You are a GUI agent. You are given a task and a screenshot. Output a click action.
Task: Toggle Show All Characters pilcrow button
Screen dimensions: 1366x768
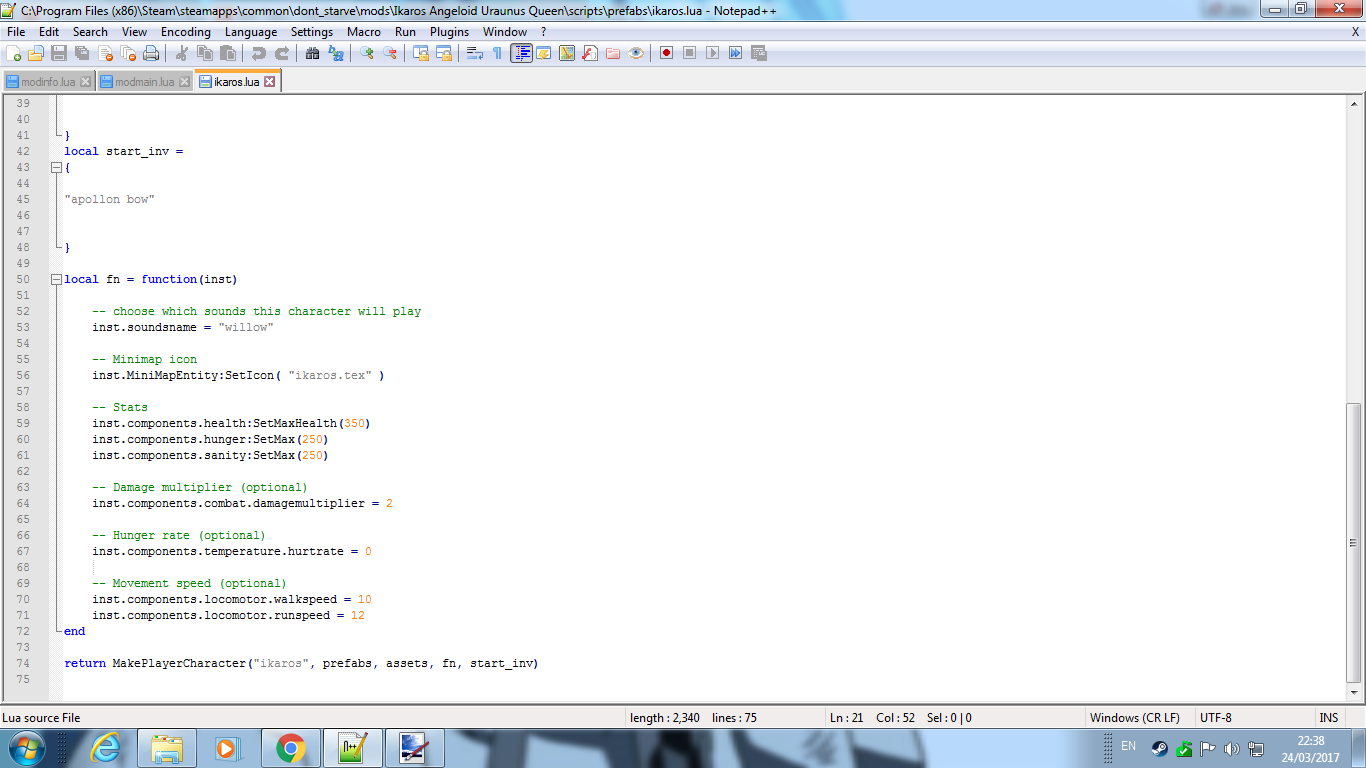(x=497, y=53)
